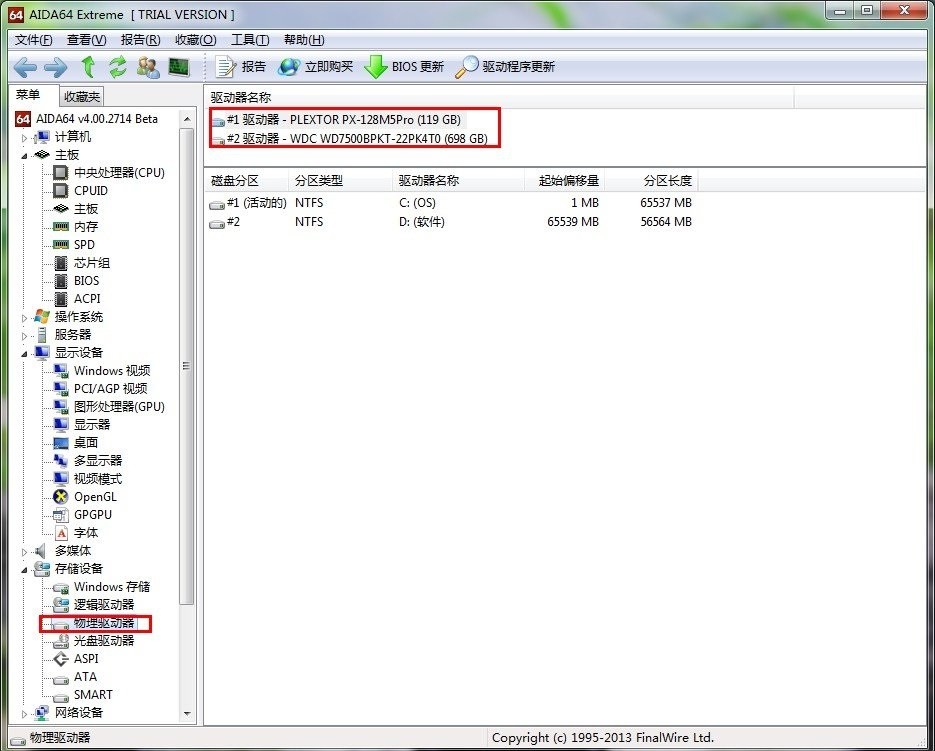Select OpenGL in the sidebar tree

pos(95,497)
